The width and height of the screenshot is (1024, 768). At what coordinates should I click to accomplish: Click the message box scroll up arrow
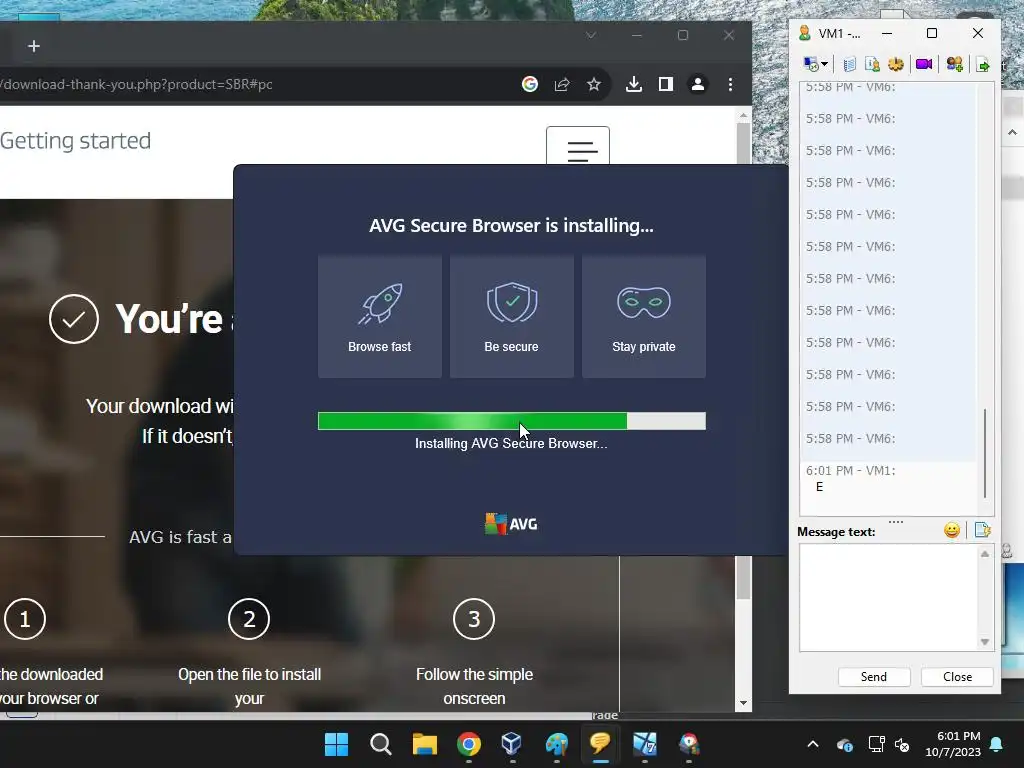[985, 554]
